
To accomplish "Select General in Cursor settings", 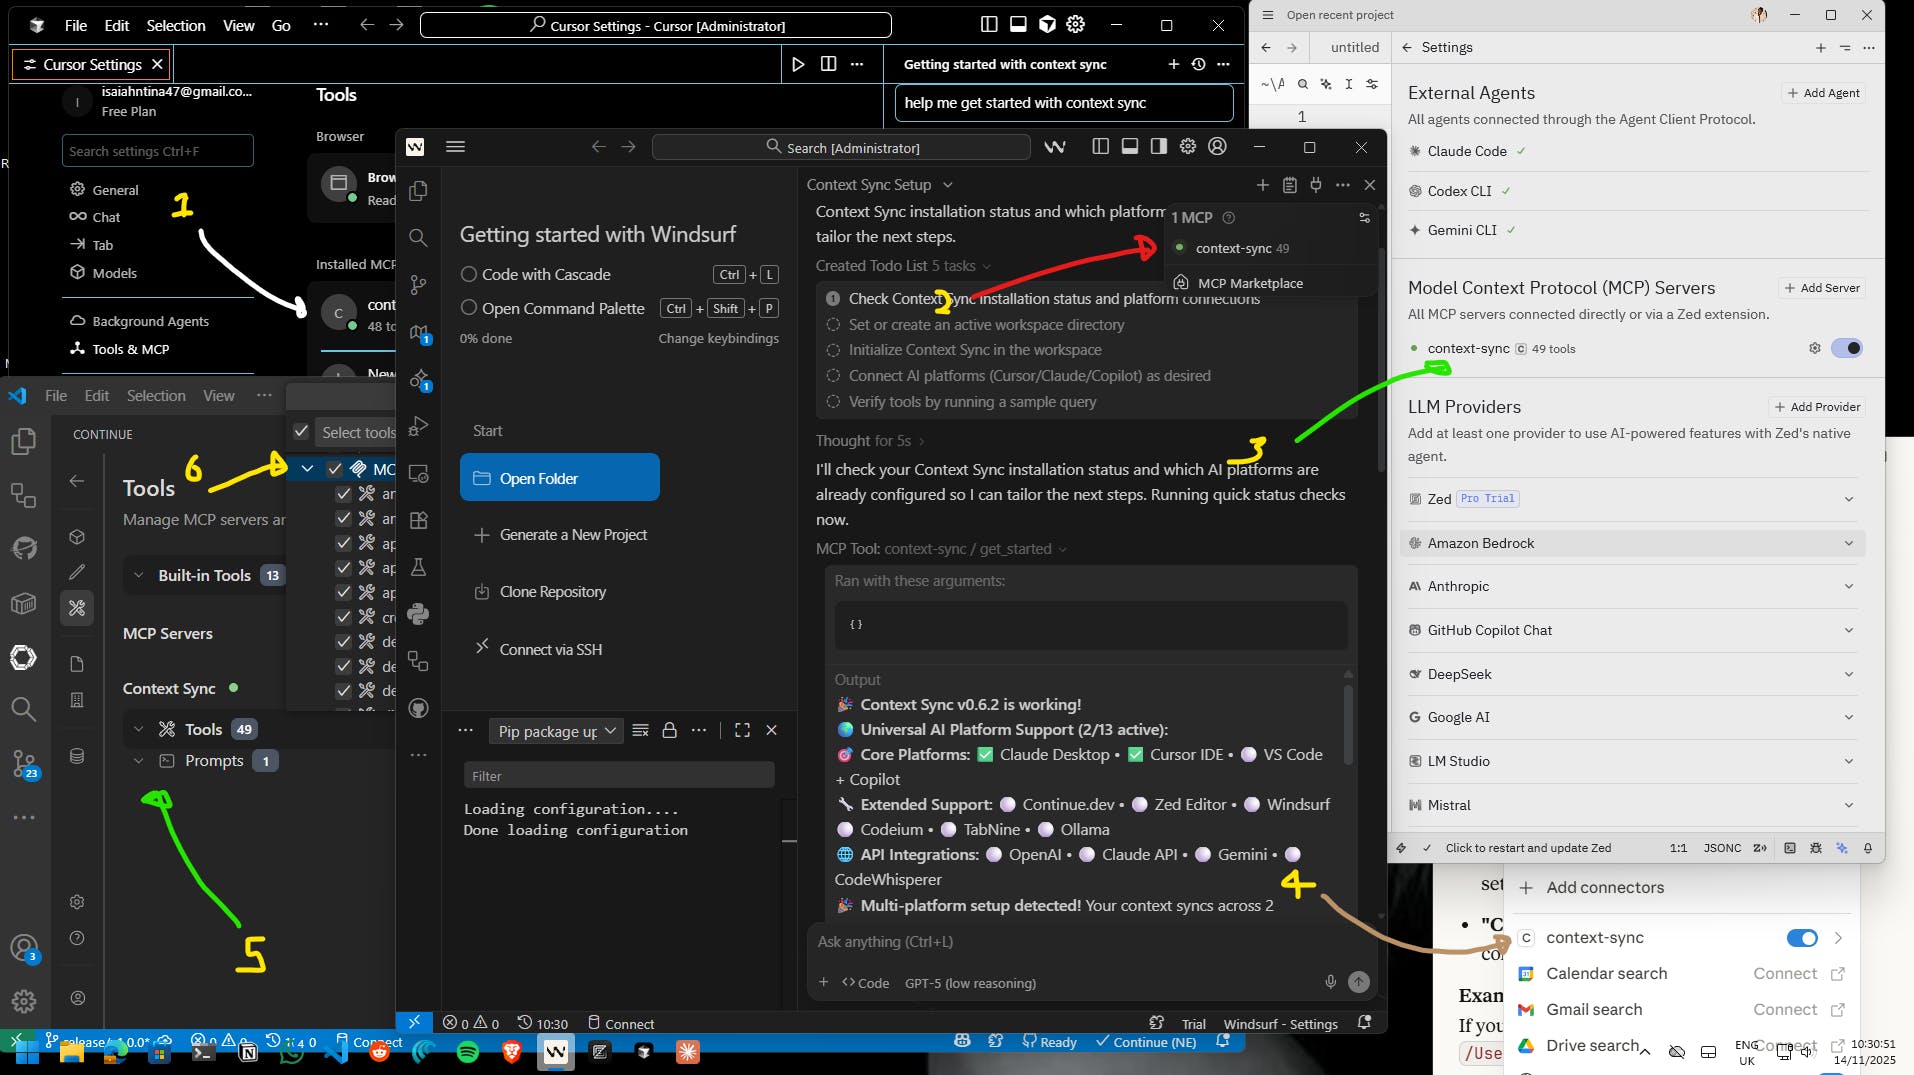I will click(115, 190).
